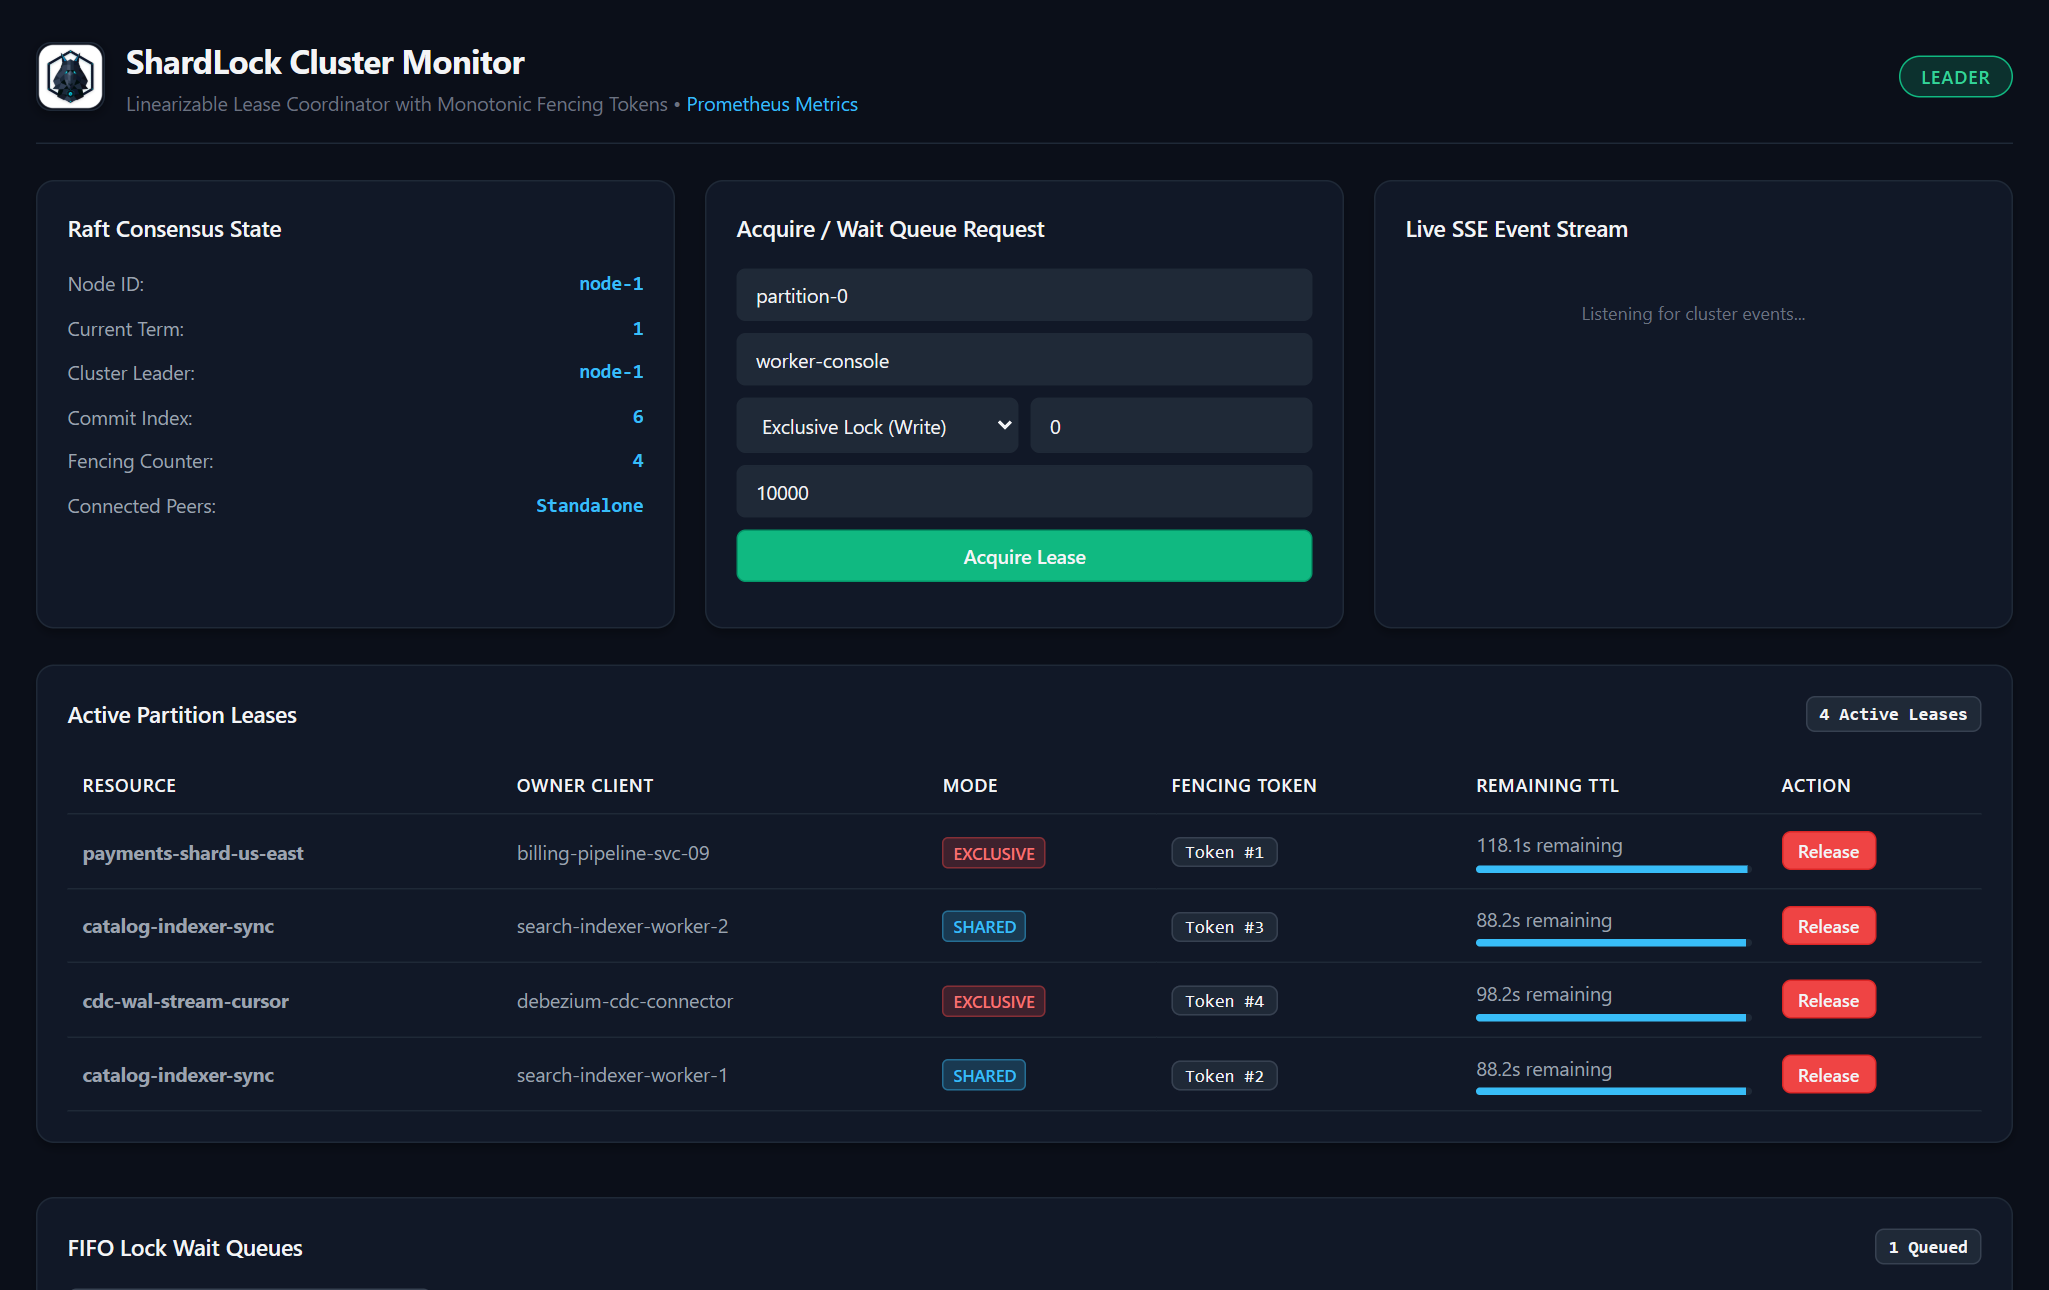
Task: Click the TTL progress bar for payments-shard-us-east
Action: coord(1612,869)
